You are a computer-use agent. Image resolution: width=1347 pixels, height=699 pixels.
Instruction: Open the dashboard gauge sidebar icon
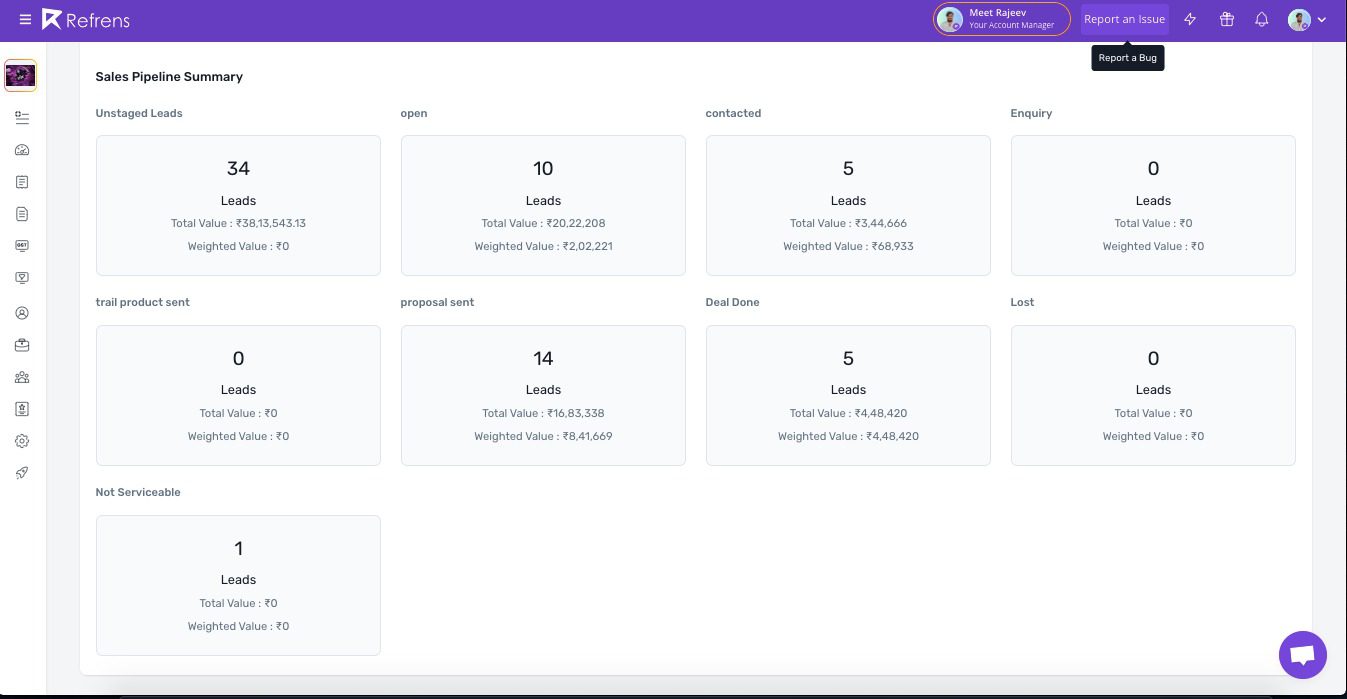point(22,150)
